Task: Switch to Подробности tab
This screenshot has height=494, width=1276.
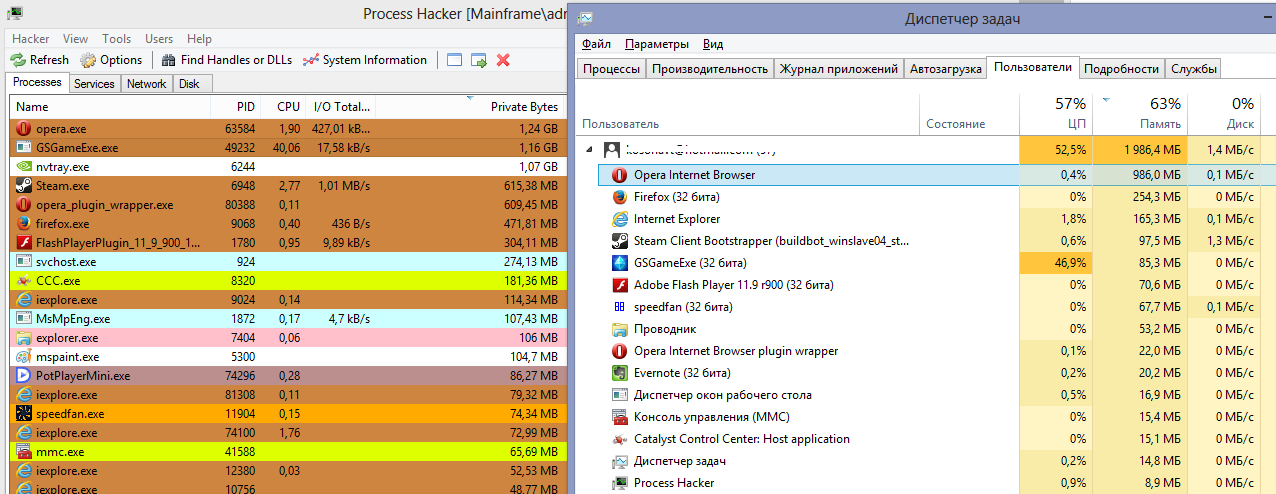Action: pyautogui.click(x=1122, y=69)
